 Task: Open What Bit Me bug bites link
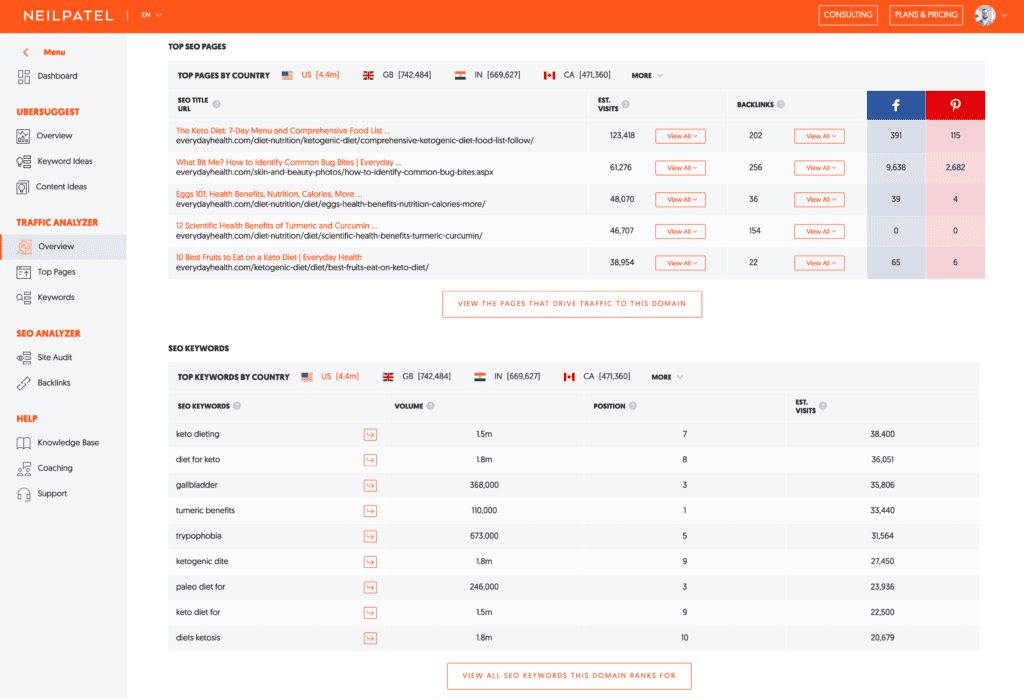[288, 162]
